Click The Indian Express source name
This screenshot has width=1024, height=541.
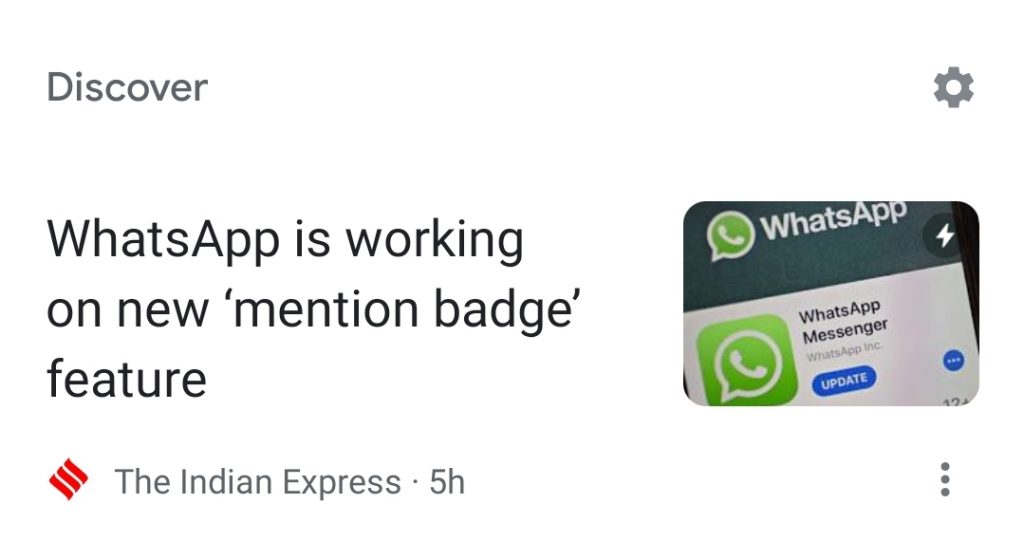(x=257, y=482)
